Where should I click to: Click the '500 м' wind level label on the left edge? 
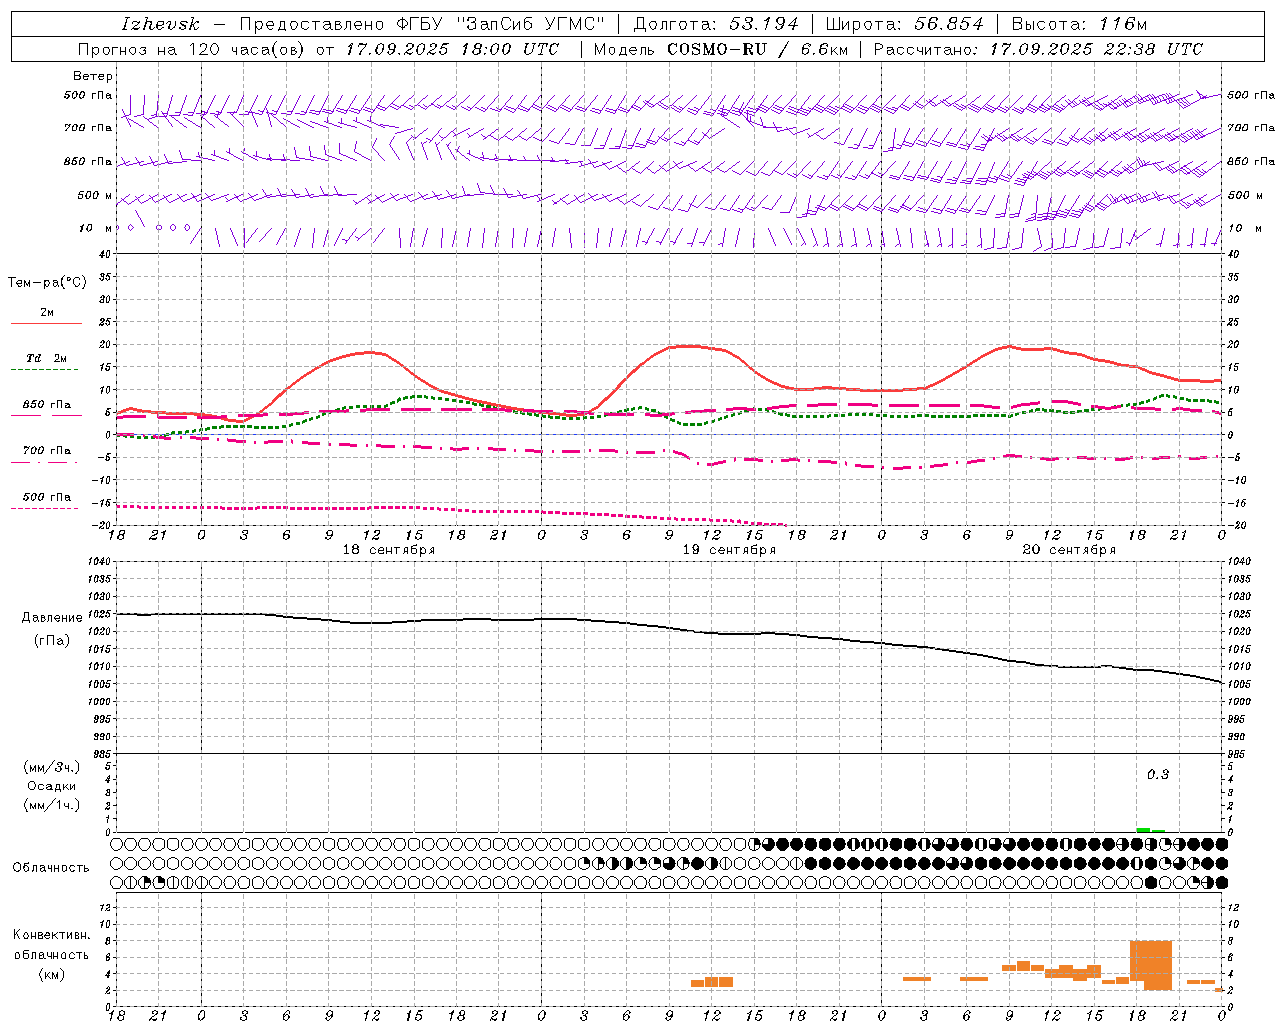tap(95, 195)
